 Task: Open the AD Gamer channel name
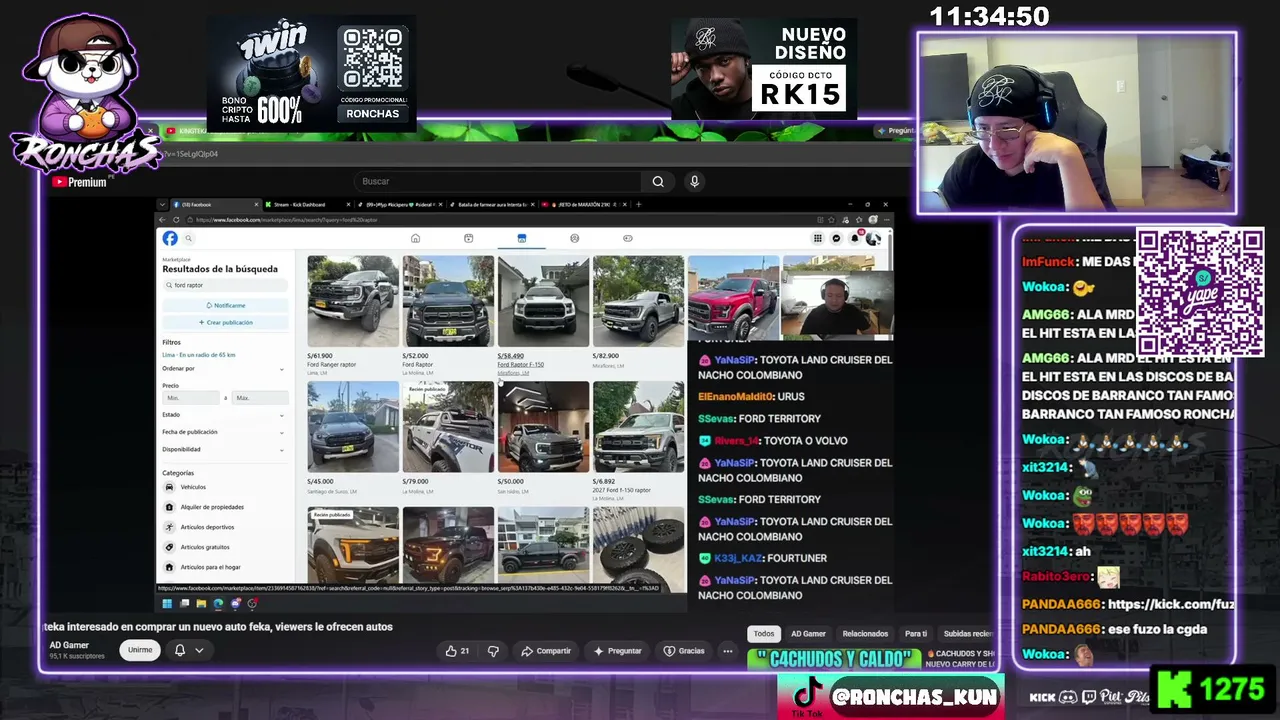pos(69,645)
